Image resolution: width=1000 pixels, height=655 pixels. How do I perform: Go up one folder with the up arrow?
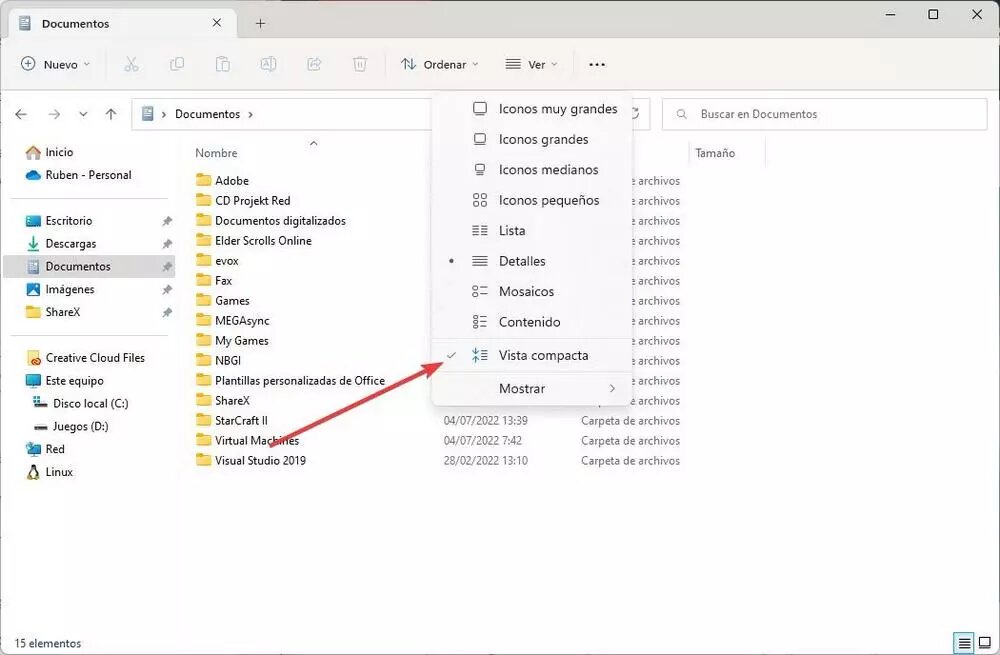[x=111, y=114]
